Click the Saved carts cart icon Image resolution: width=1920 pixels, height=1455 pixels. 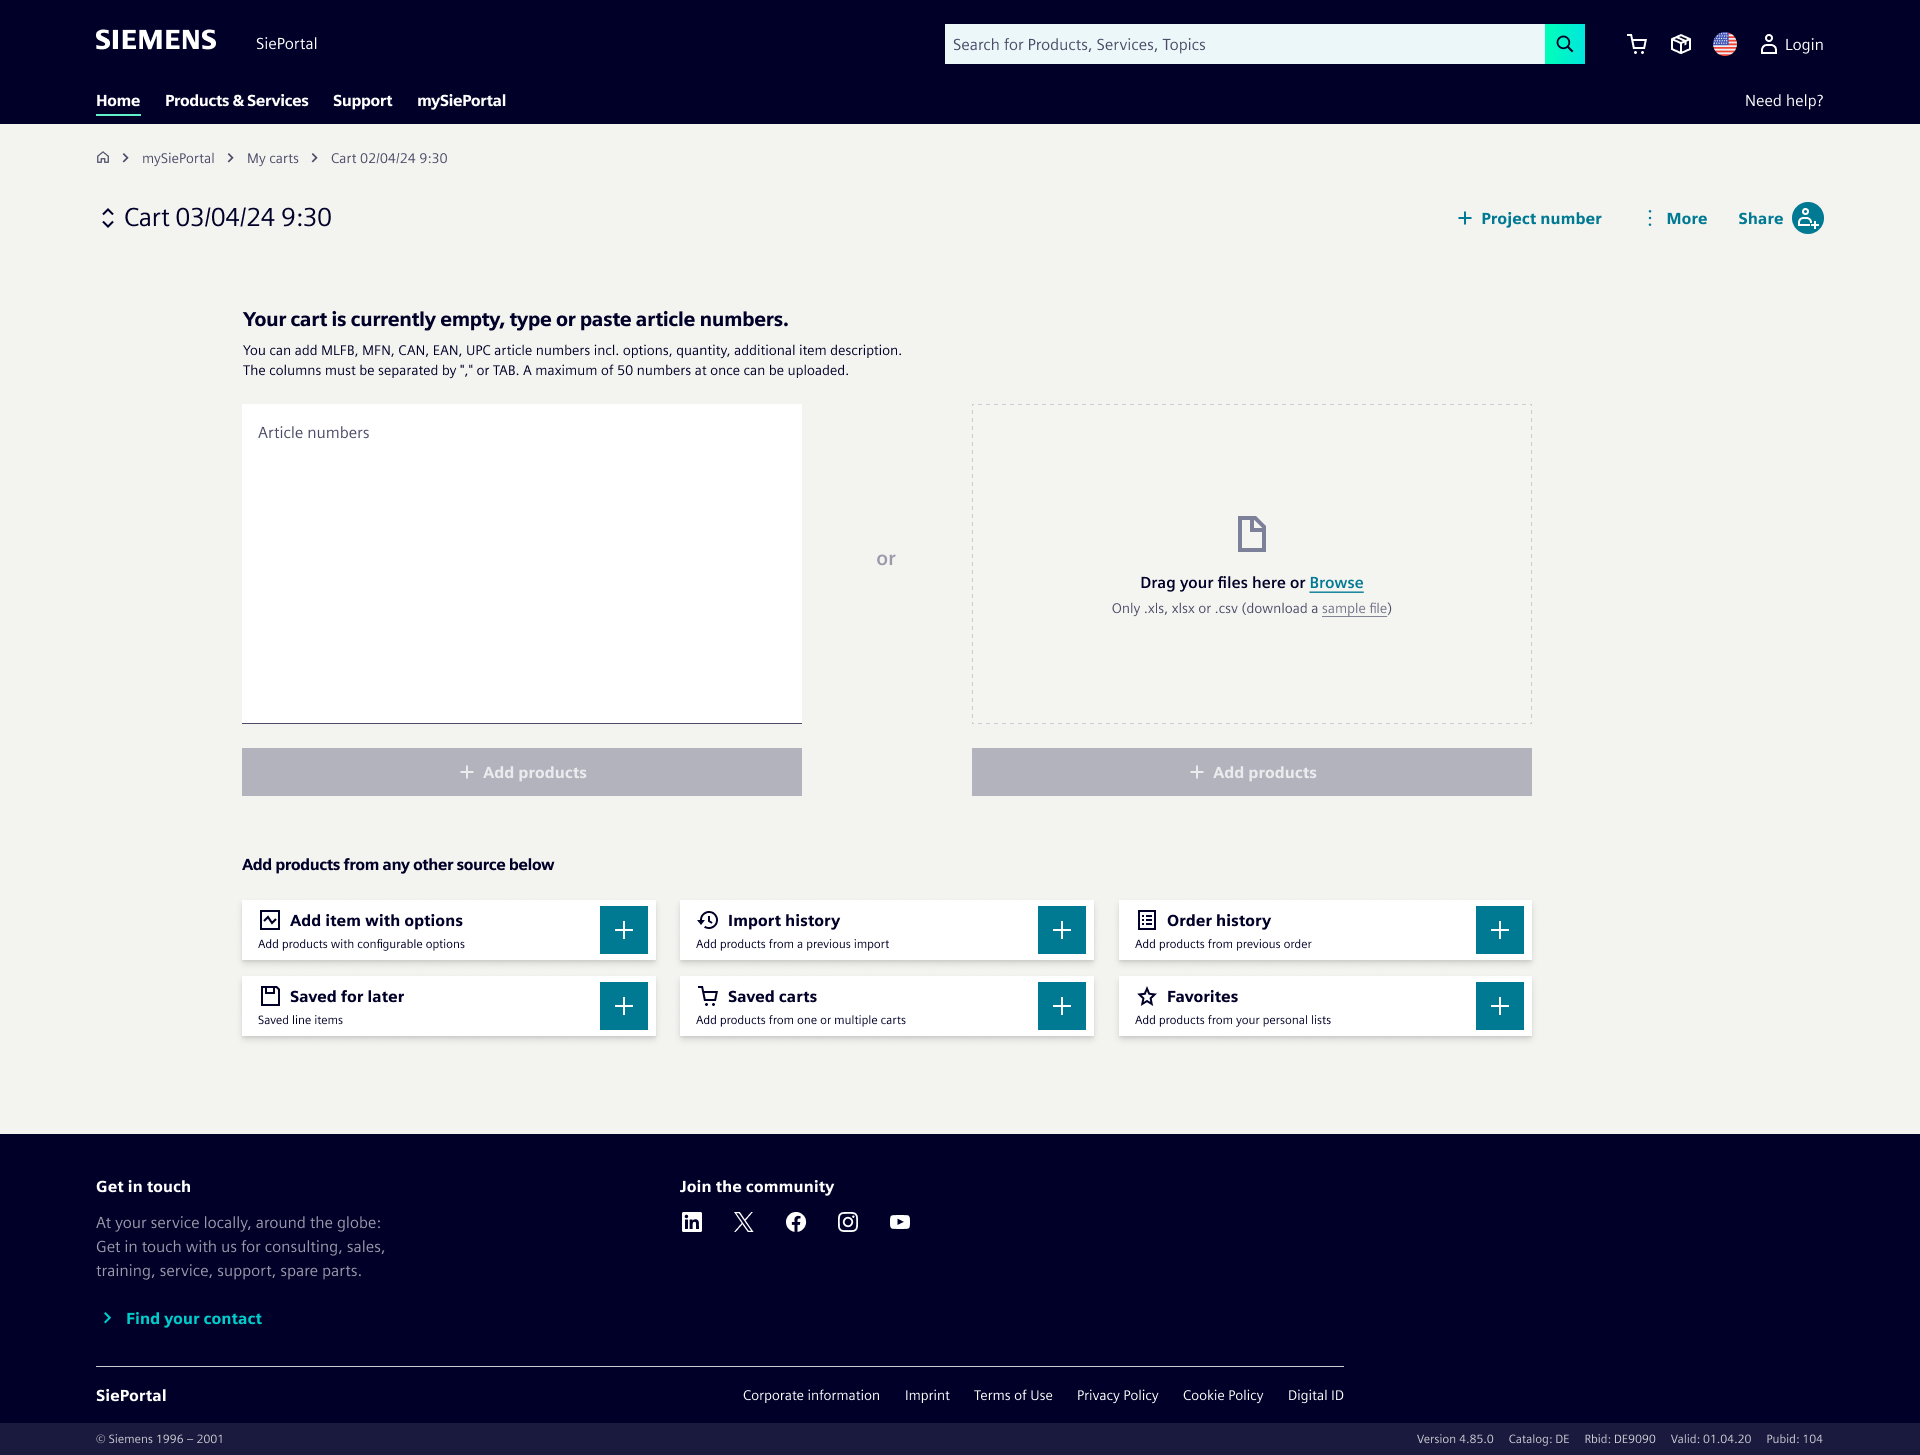coord(708,996)
